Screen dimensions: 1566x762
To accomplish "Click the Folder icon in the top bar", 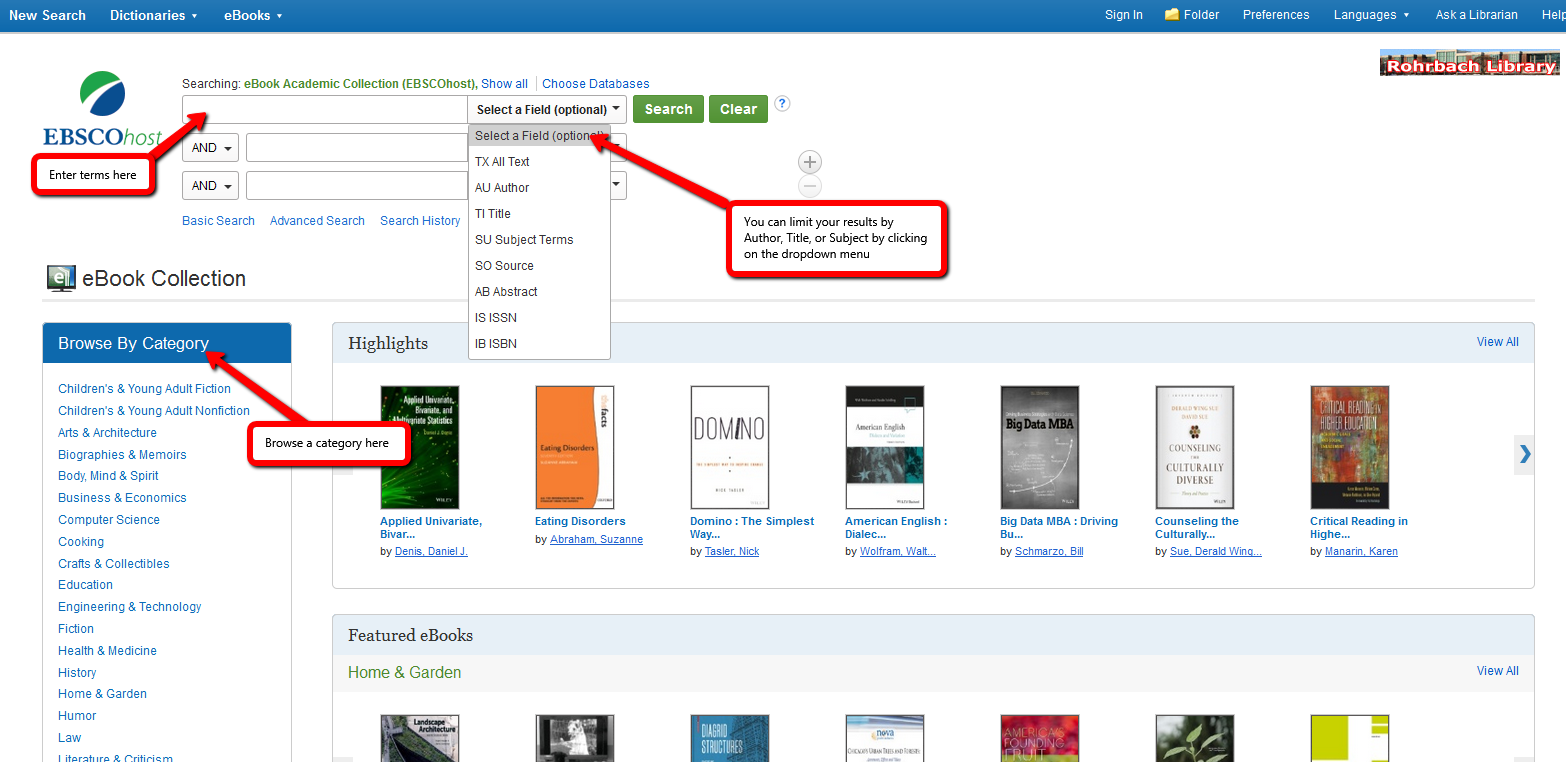I will pos(1172,15).
